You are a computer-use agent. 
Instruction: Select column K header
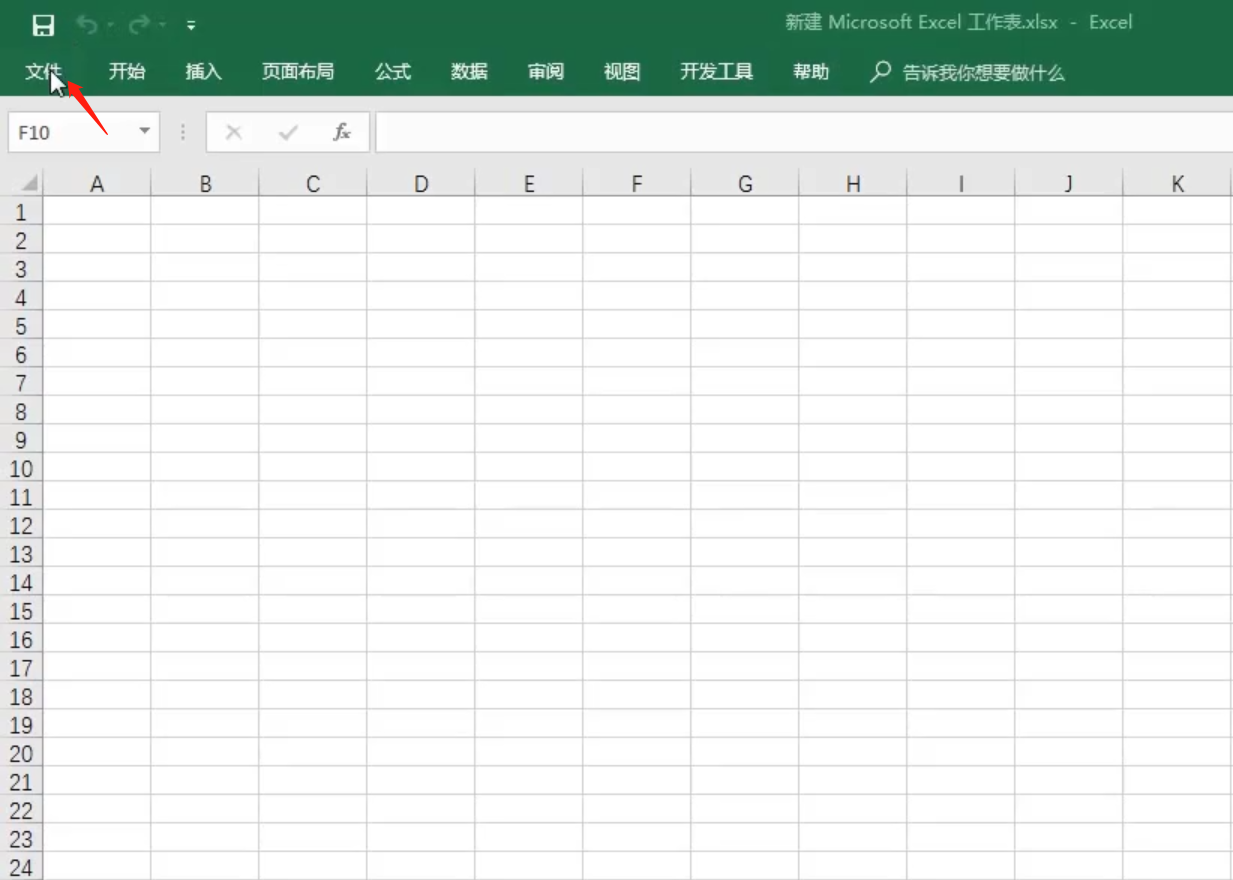click(x=1177, y=183)
